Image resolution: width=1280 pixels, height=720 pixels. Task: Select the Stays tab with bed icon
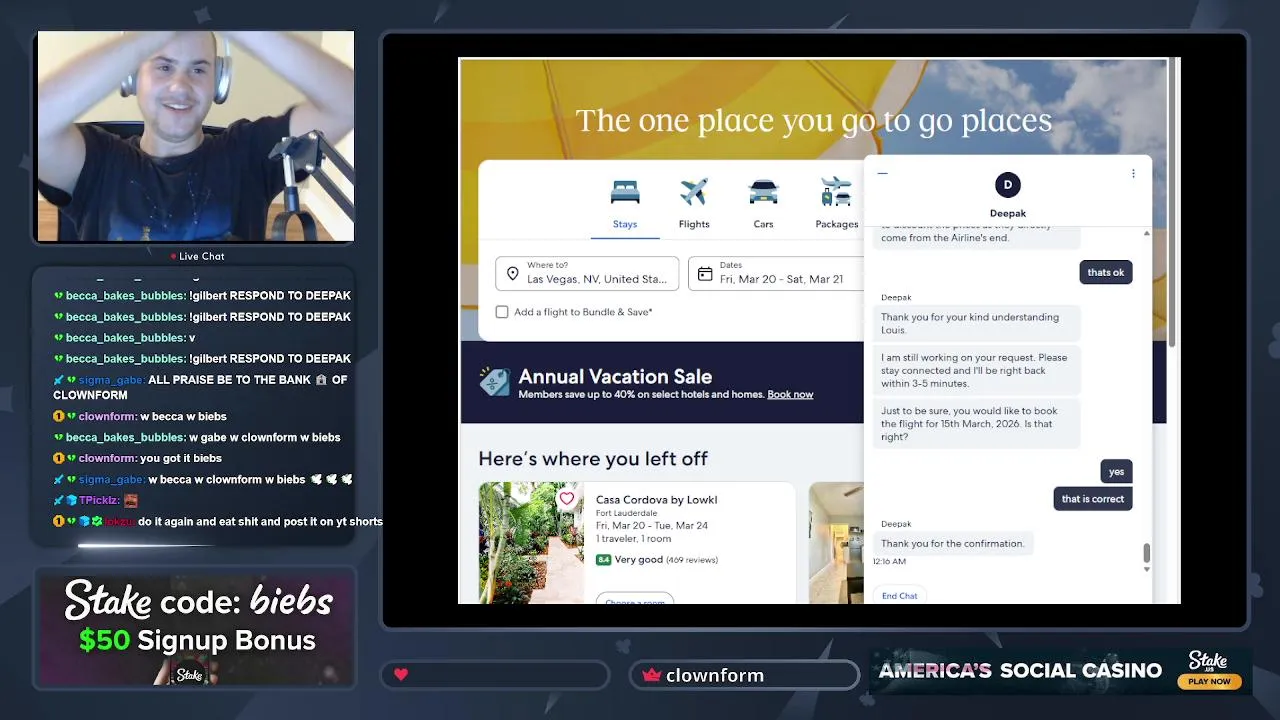pyautogui.click(x=625, y=204)
